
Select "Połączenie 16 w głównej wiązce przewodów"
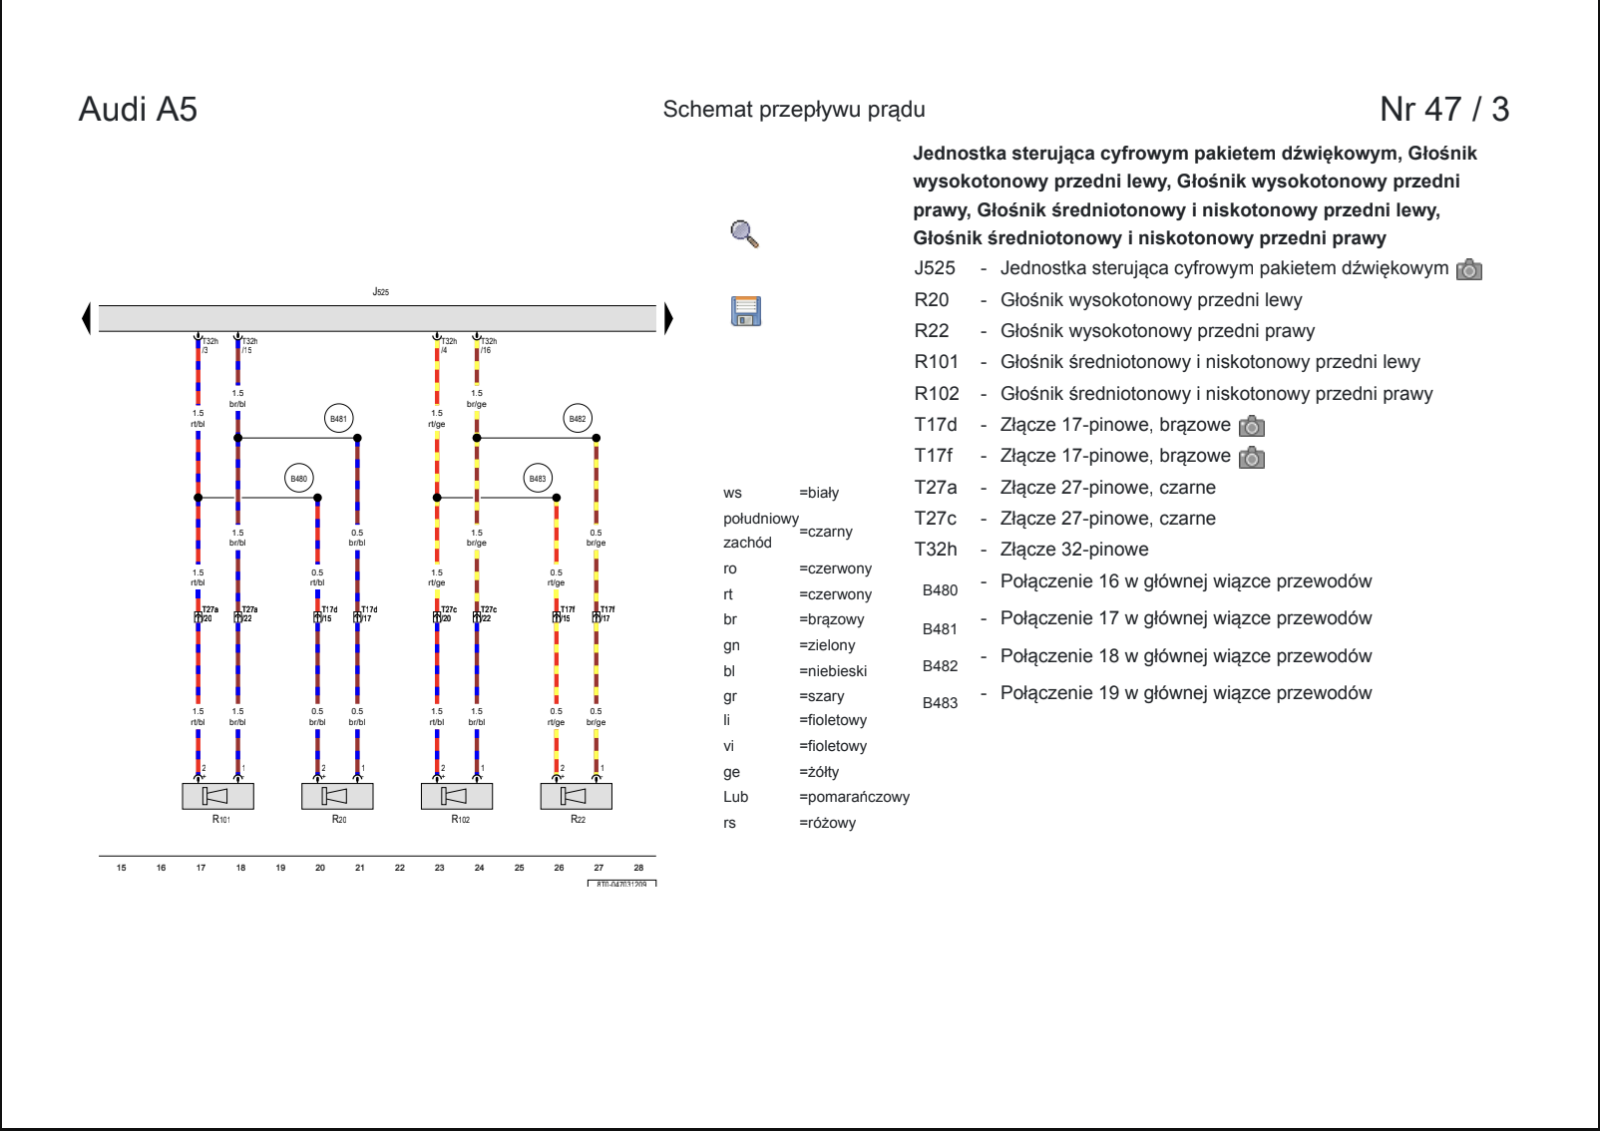1186,582
